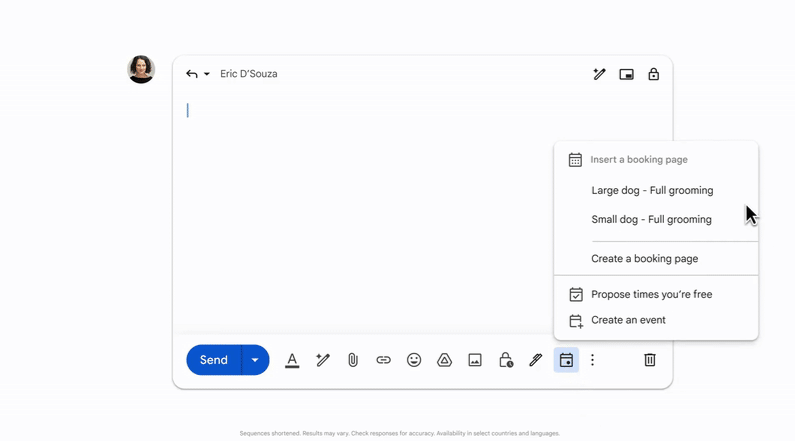Click the sender's profile avatar
Viewport: 795px width, 441px height.
coord(141,69)
